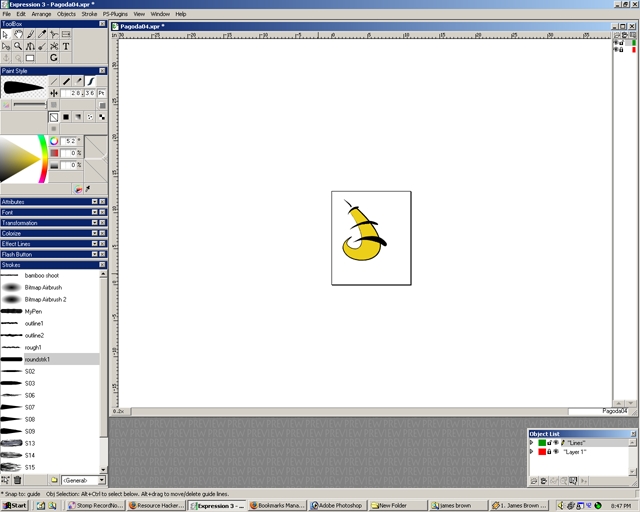Screen dimensions: 640x512
Task: Click the Start button
Action: click(15, 505)
